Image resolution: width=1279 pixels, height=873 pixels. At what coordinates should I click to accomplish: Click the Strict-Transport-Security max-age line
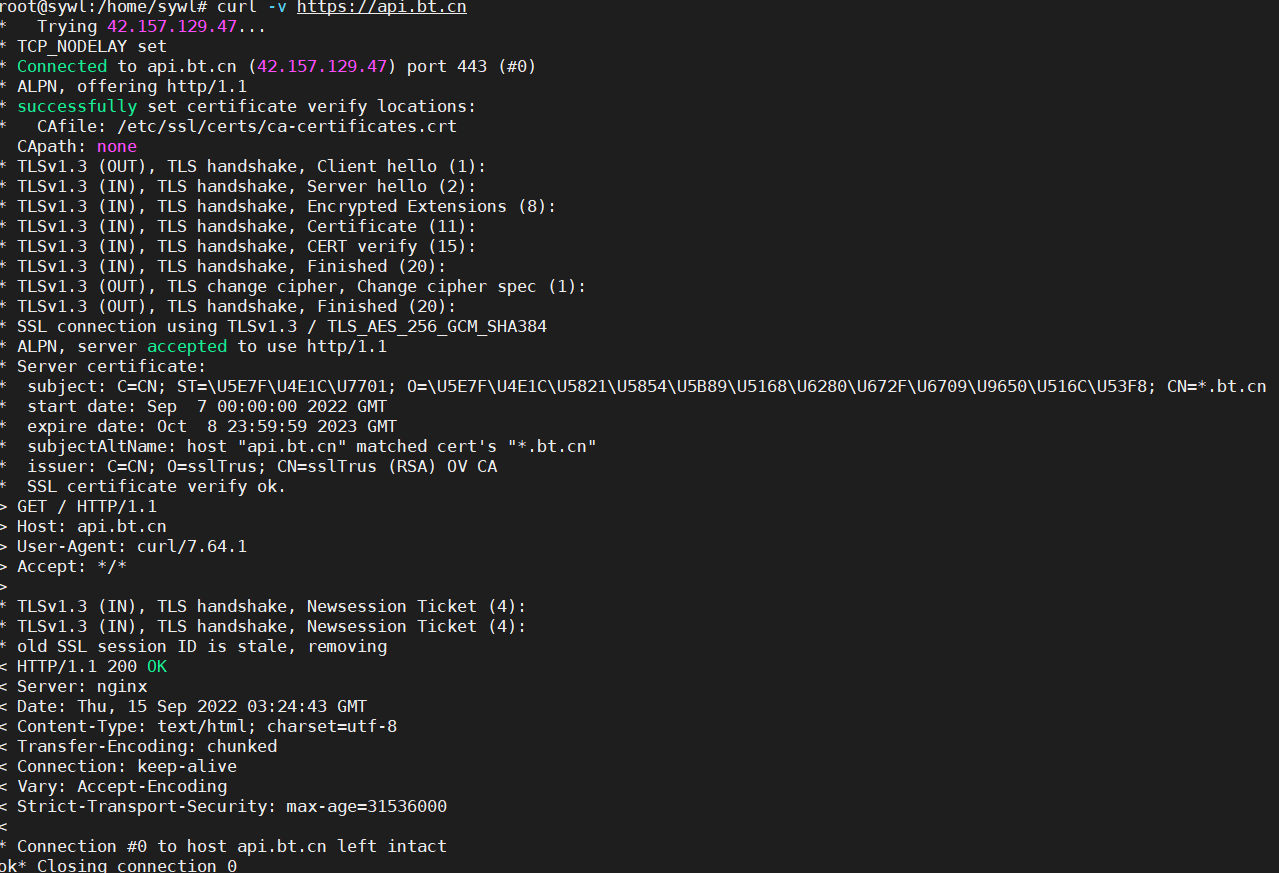[232, 806]
